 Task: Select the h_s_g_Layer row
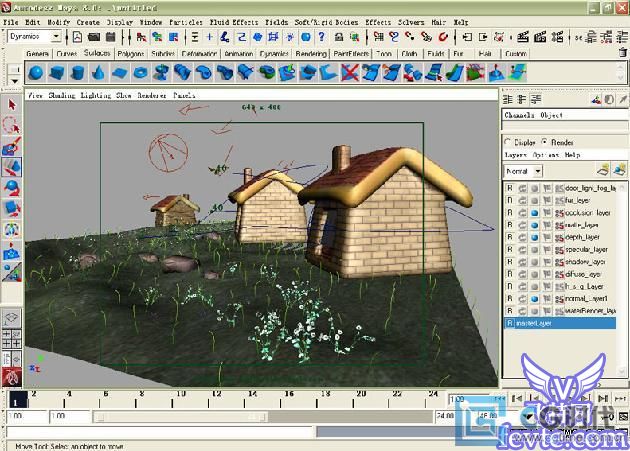[x=560, y=287]
